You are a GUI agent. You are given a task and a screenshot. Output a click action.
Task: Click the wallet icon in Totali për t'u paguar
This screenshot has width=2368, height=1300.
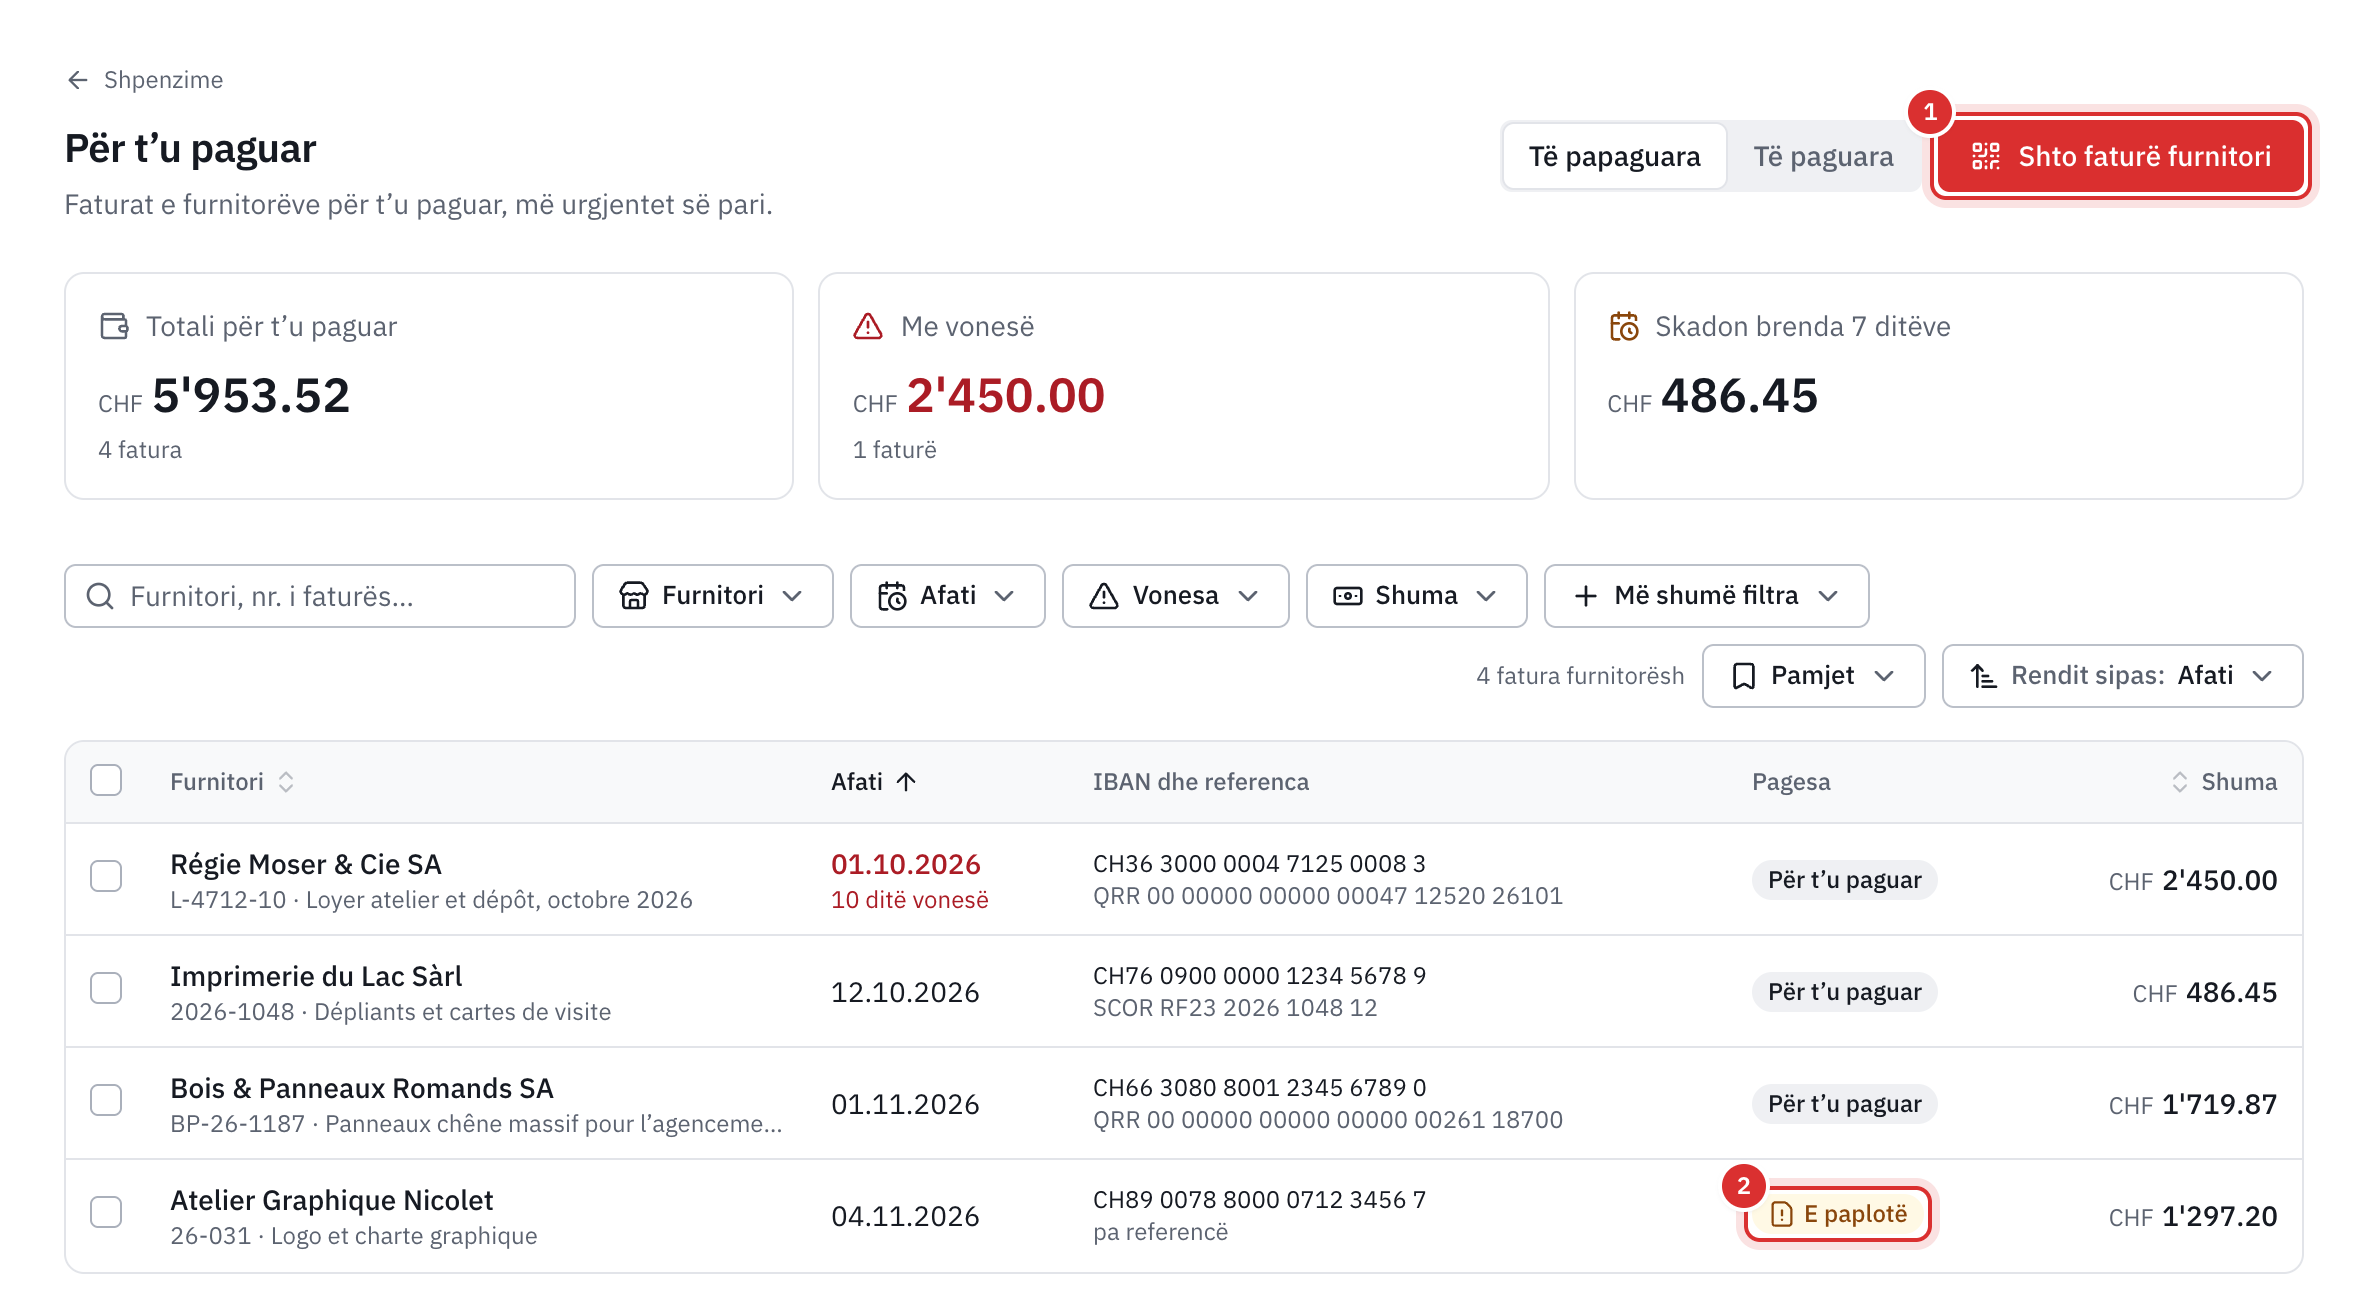[115, 326]
